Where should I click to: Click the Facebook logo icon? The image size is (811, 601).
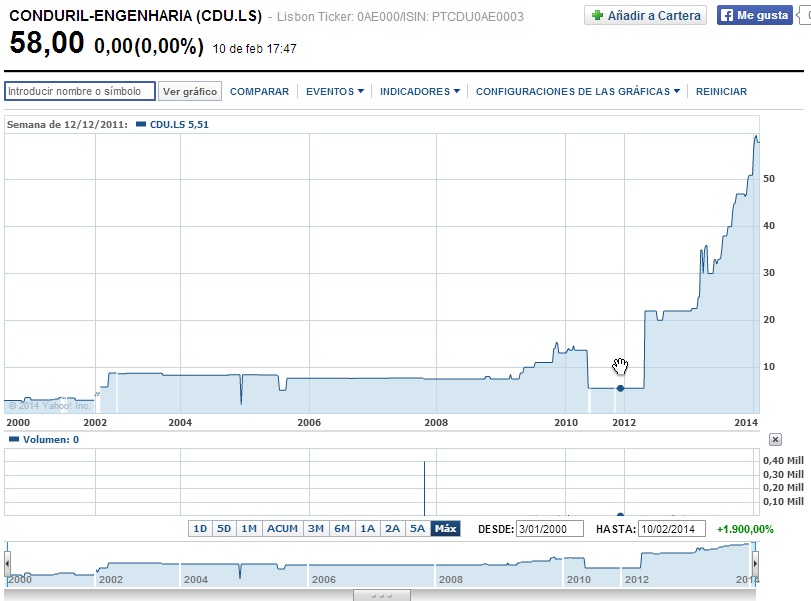[x=727, y=16]
